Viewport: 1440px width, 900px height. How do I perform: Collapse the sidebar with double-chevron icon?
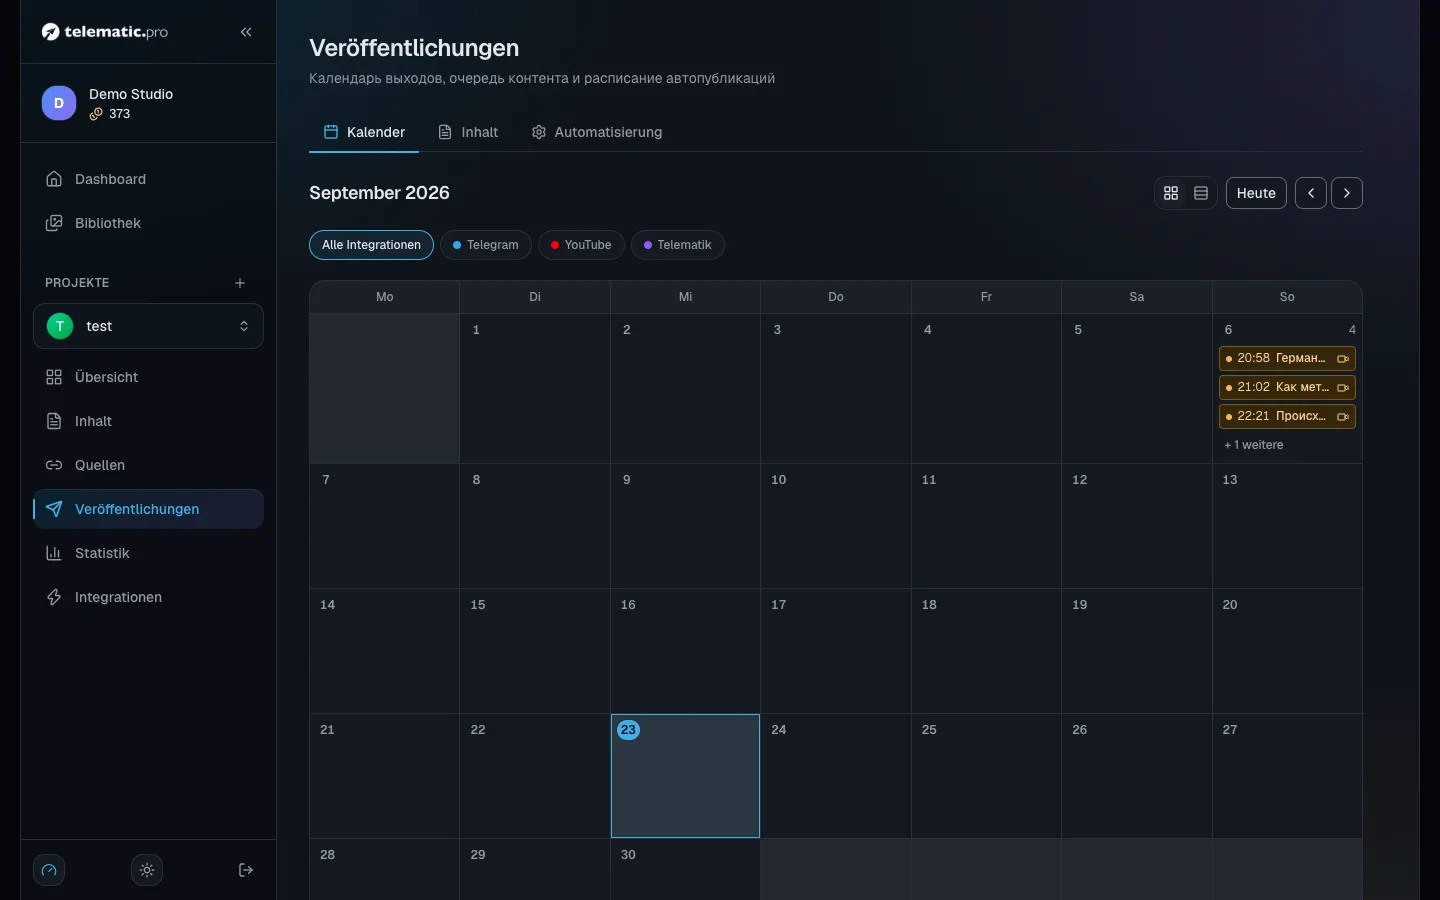click(x=246, y=32)
